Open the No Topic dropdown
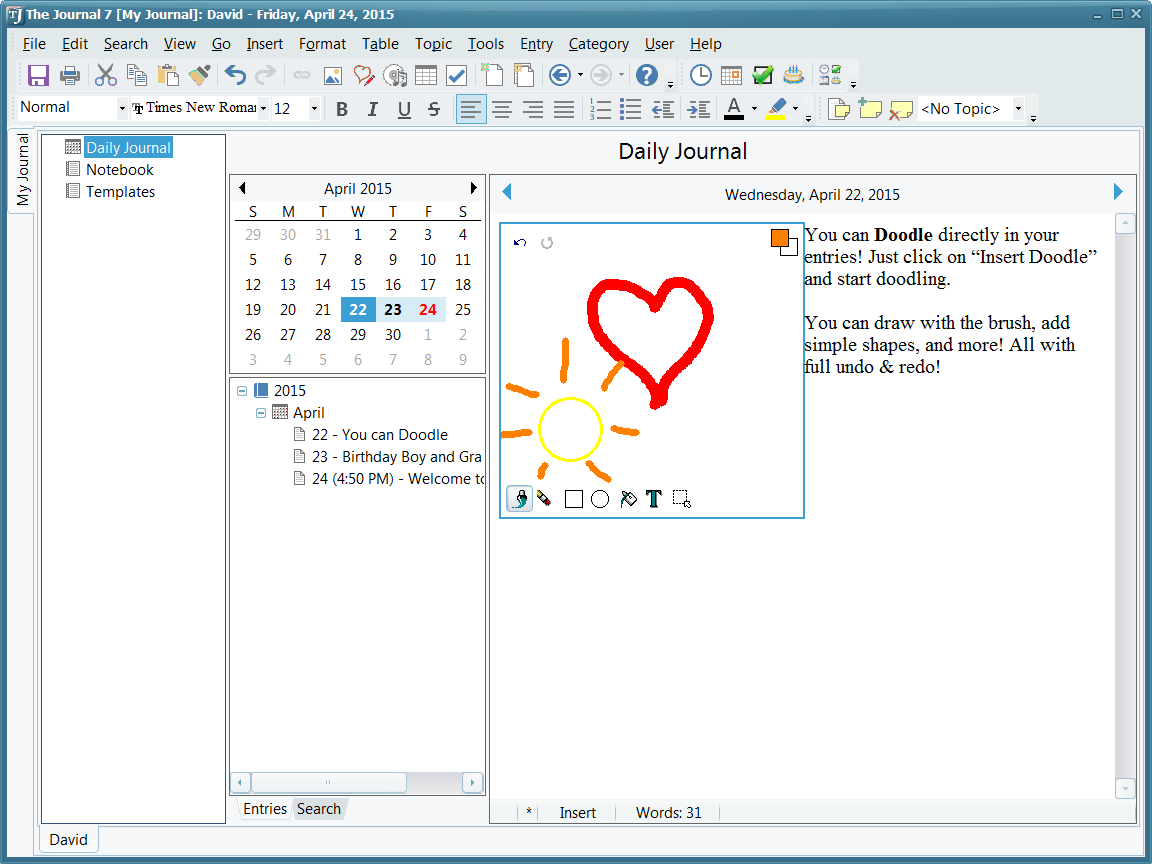The height and width of the screenshot is (864, 1152). (1018, 108)
